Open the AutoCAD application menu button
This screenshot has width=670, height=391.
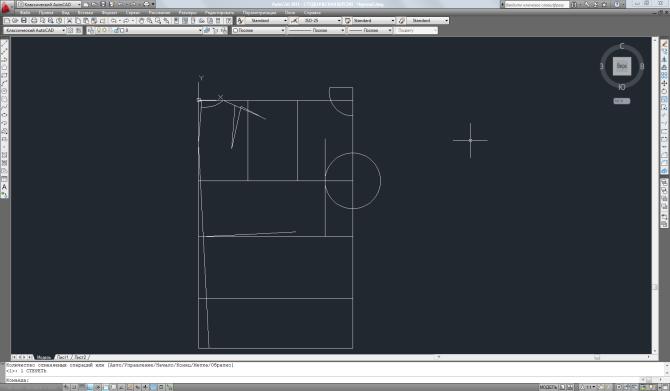pos(6,8)
